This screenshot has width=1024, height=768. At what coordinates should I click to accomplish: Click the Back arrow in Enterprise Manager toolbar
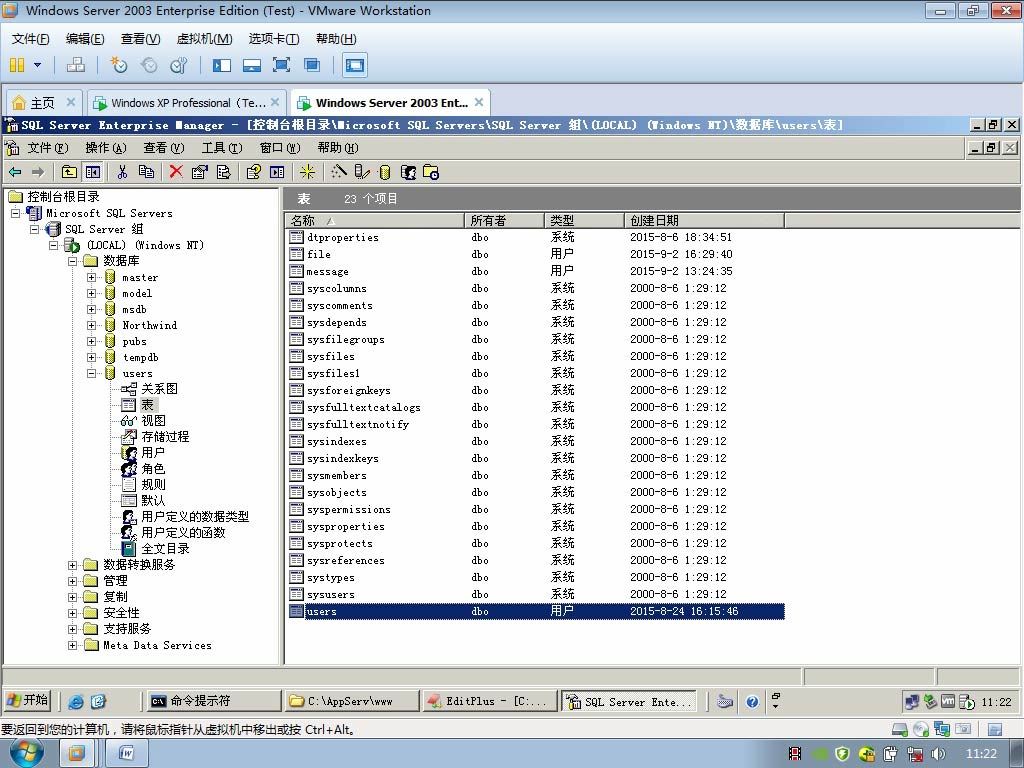click(14, 172)
